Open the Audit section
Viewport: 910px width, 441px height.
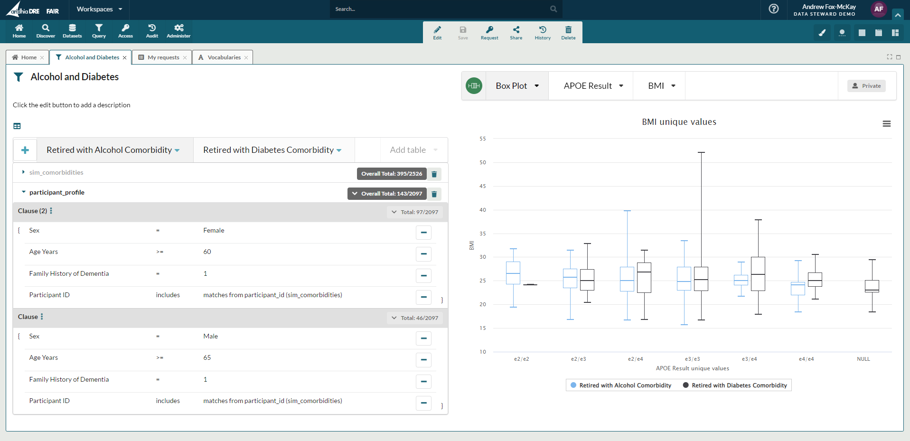click(x=151, y=31)
